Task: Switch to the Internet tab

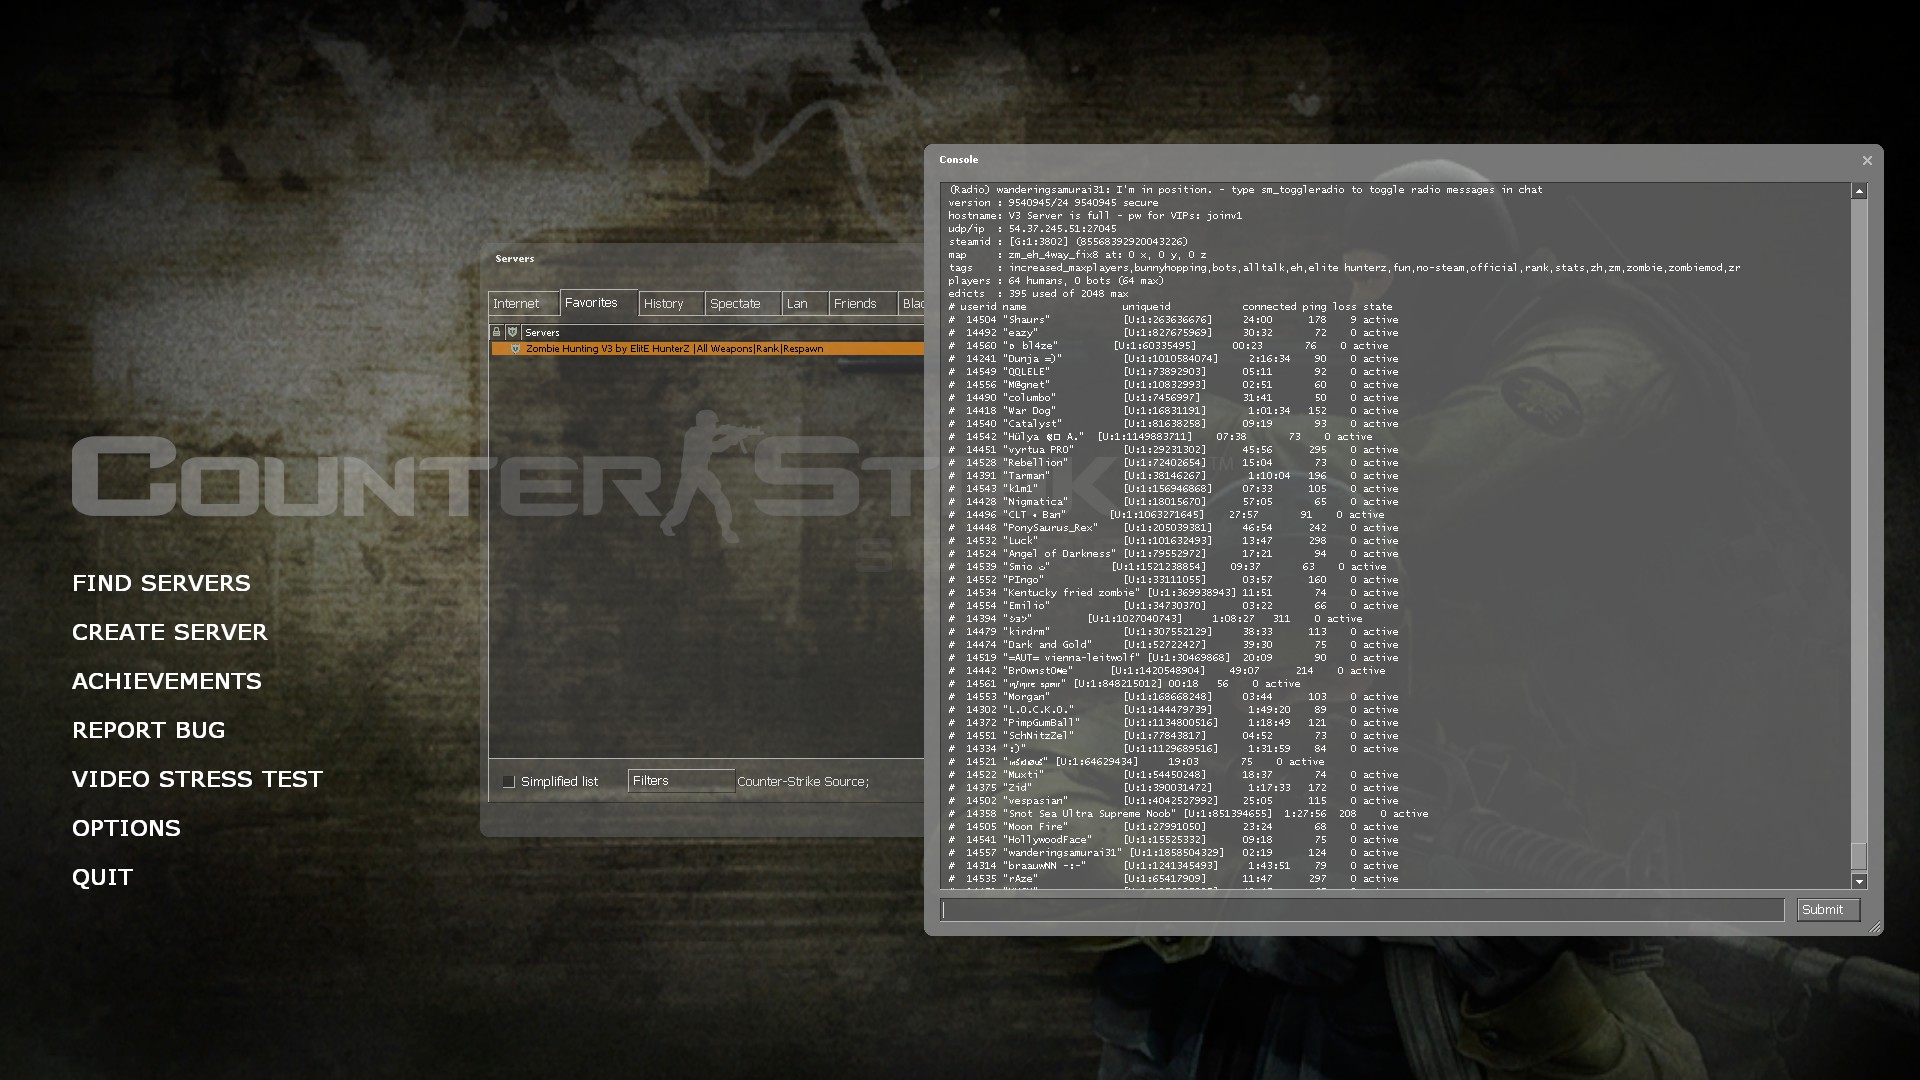Action: (516, 304)
